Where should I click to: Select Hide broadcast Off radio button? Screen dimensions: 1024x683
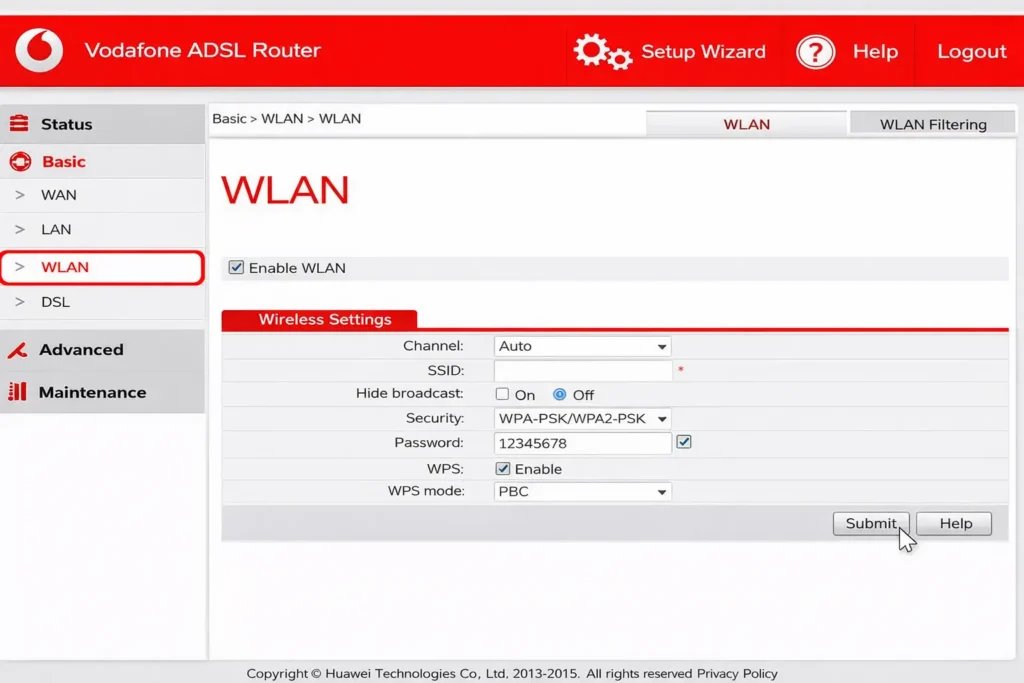pos(560,395)
